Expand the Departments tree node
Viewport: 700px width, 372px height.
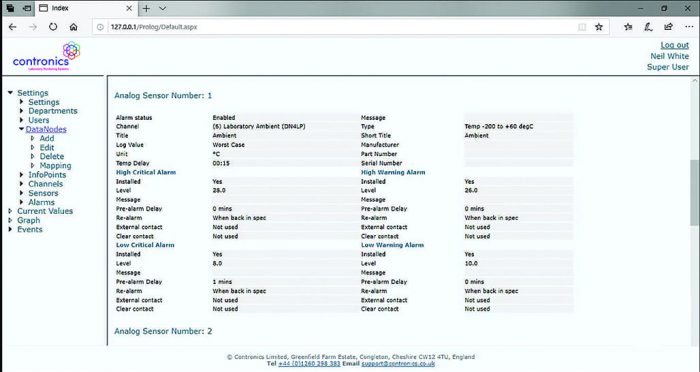(x=21, y=110)
